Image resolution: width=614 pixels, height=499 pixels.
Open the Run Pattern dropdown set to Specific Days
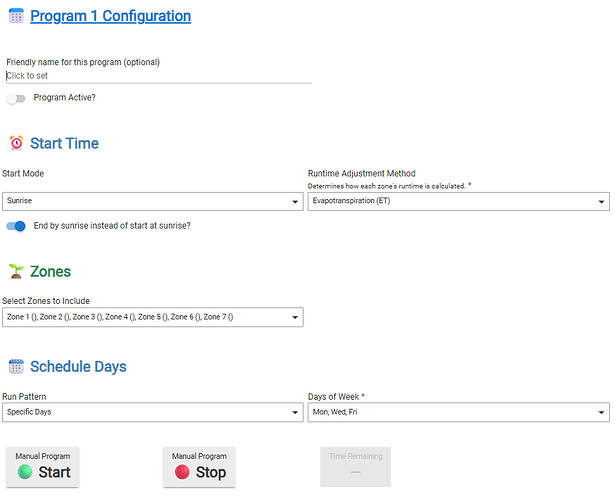point(153,412)
